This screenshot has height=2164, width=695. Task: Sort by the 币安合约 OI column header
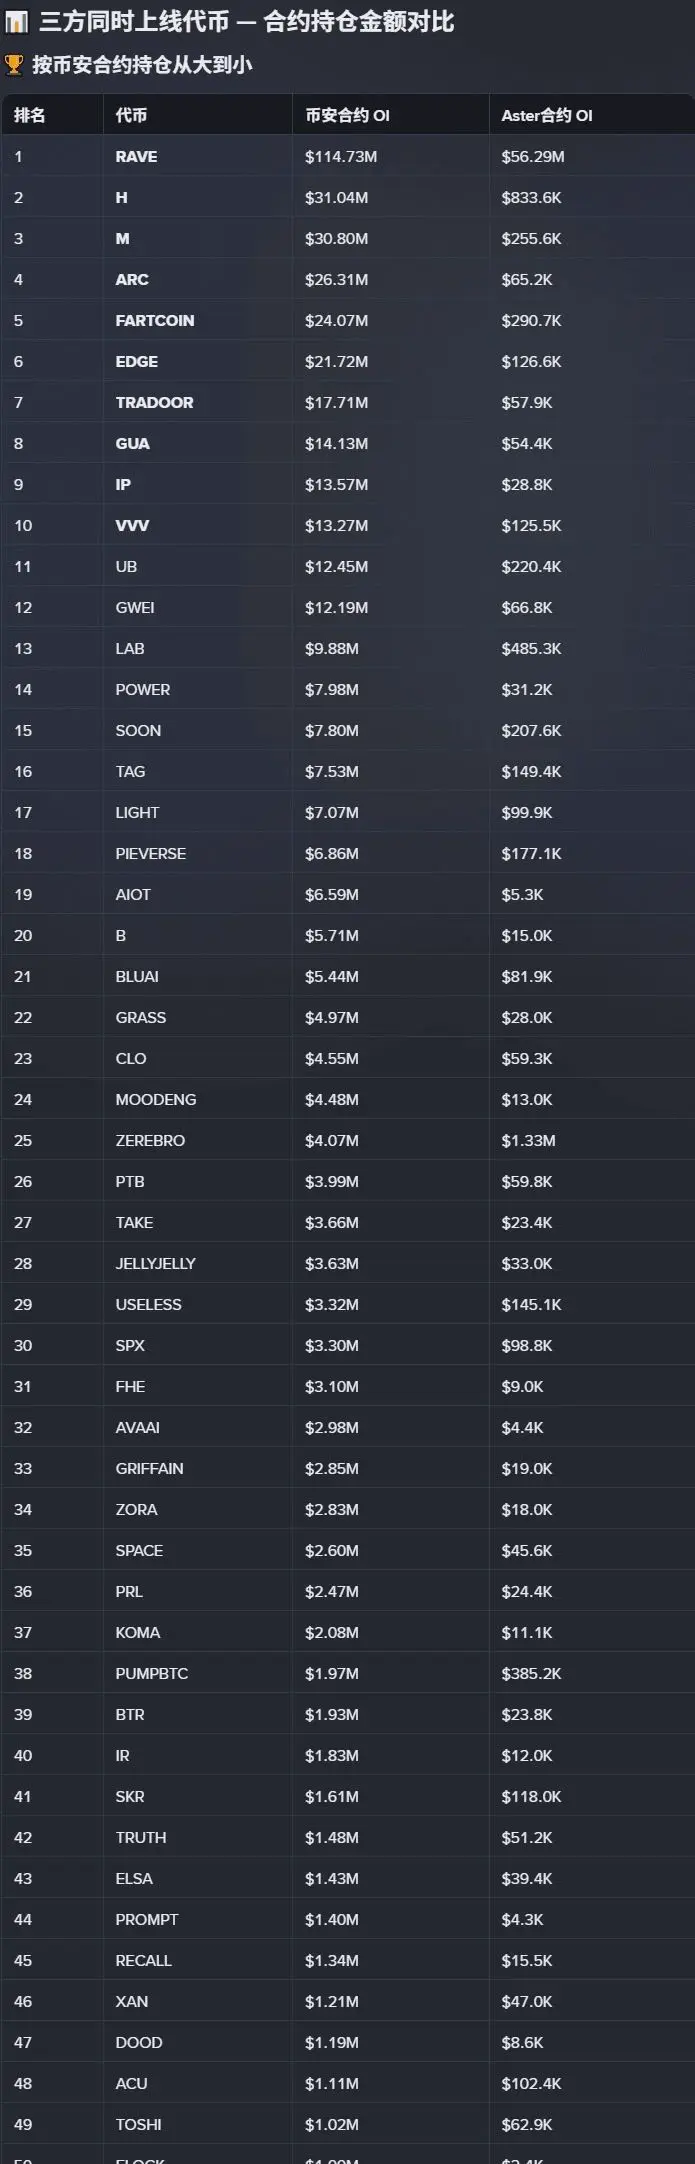pos(347,115)
